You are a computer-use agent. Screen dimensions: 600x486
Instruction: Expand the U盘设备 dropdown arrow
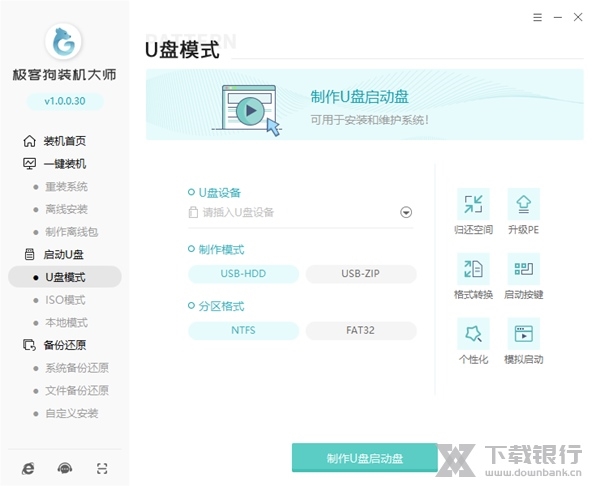(x=406, y=212)
